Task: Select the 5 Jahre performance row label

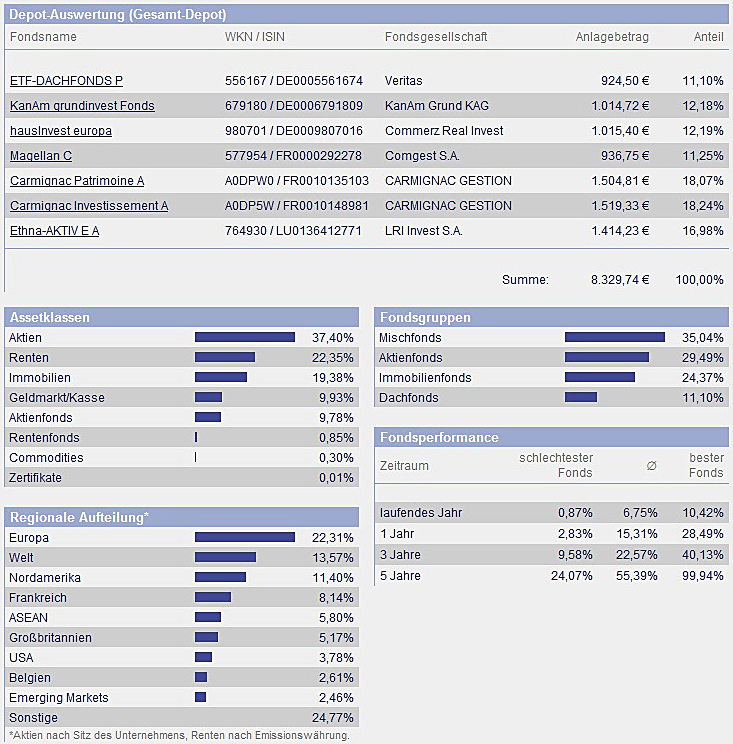Action: click(401, 575)
